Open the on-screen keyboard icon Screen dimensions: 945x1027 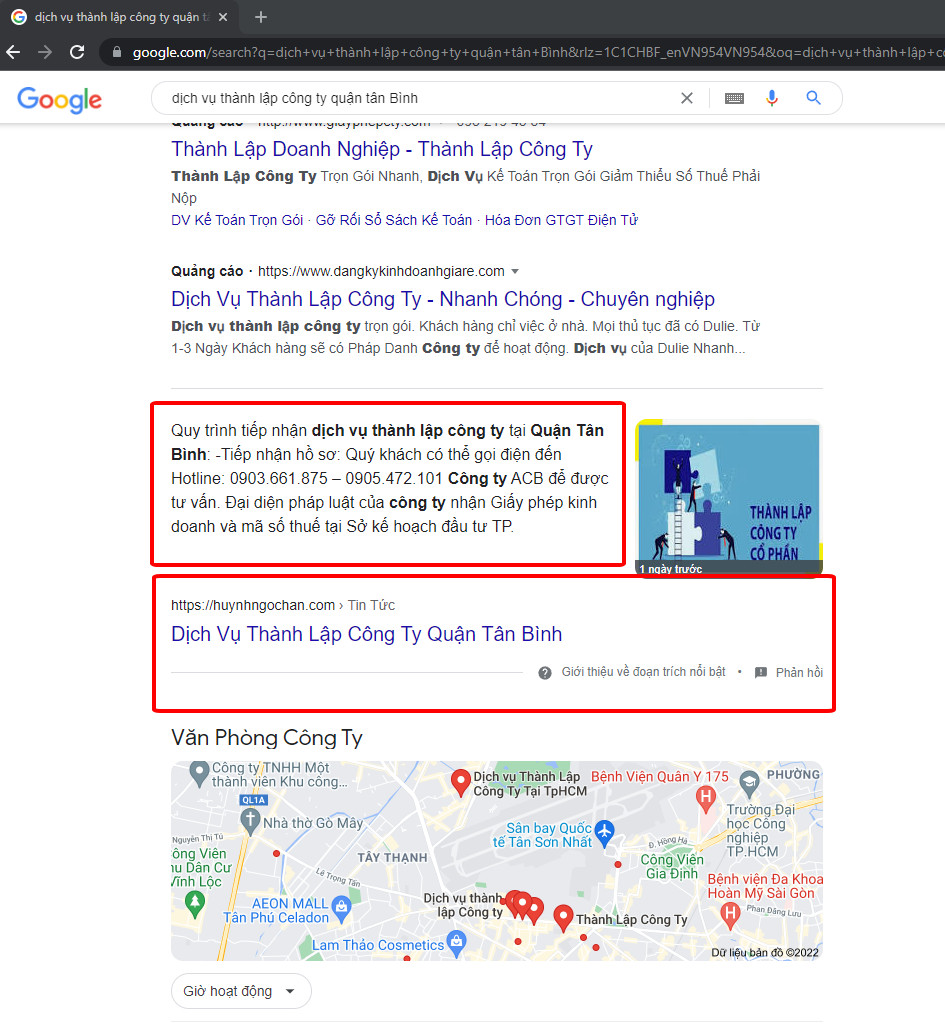[734, 98]
